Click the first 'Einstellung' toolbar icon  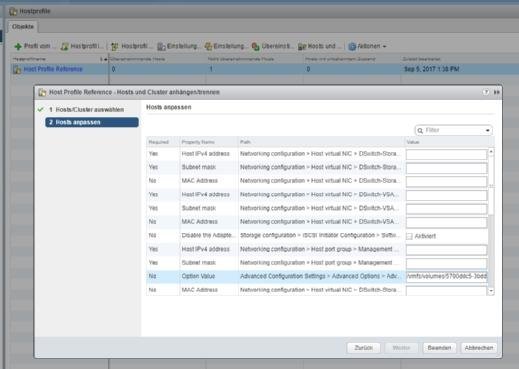pyautogui.click(x=161, y=46)
